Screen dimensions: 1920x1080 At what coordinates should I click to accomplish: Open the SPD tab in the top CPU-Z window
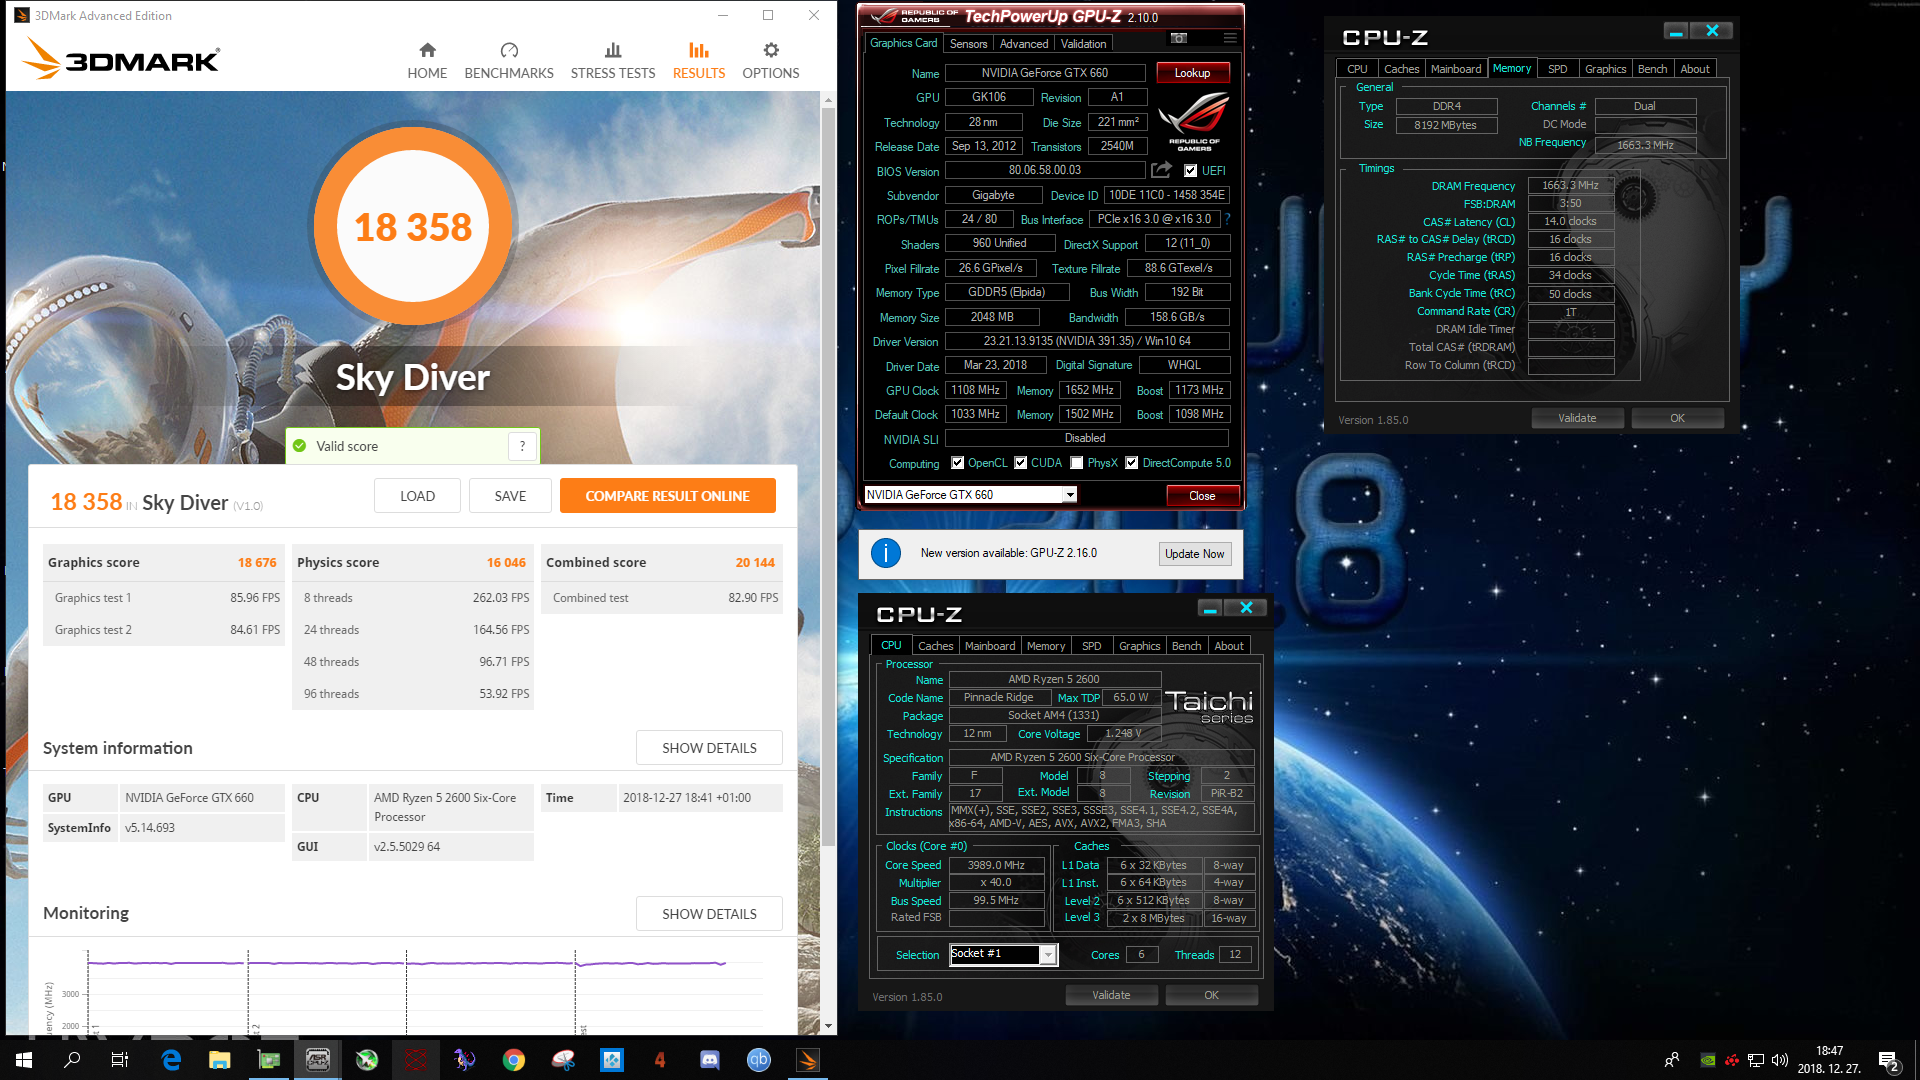(1557, 69)
